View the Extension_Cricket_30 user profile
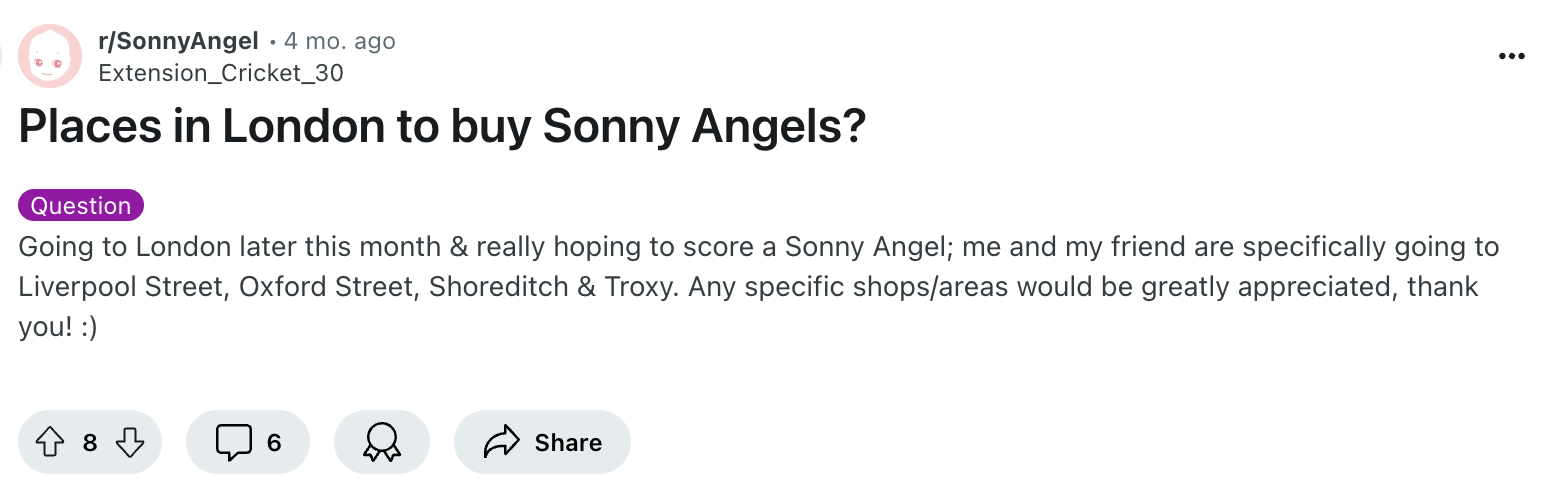The width and height of the screenshot is (1556, 492). [220, 73]
